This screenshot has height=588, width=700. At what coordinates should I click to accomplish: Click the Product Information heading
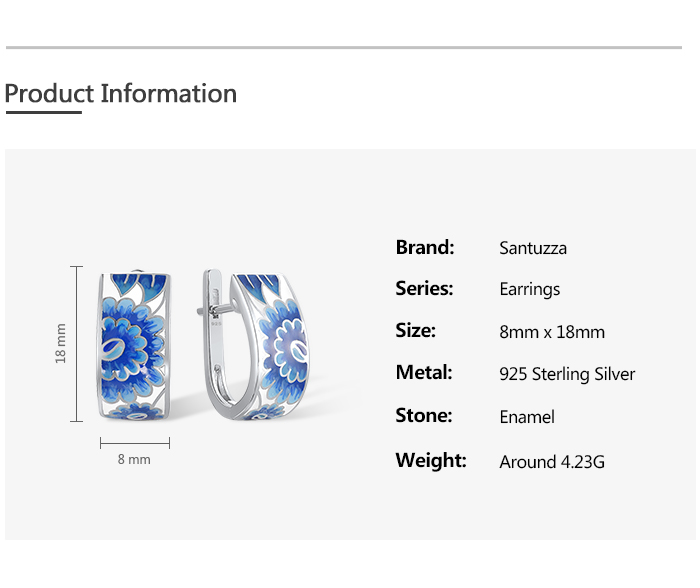[x=121, y=94]
